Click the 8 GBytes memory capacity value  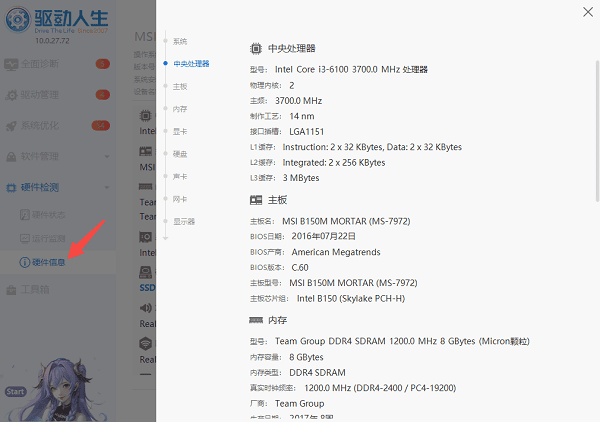tap(306, 357)
